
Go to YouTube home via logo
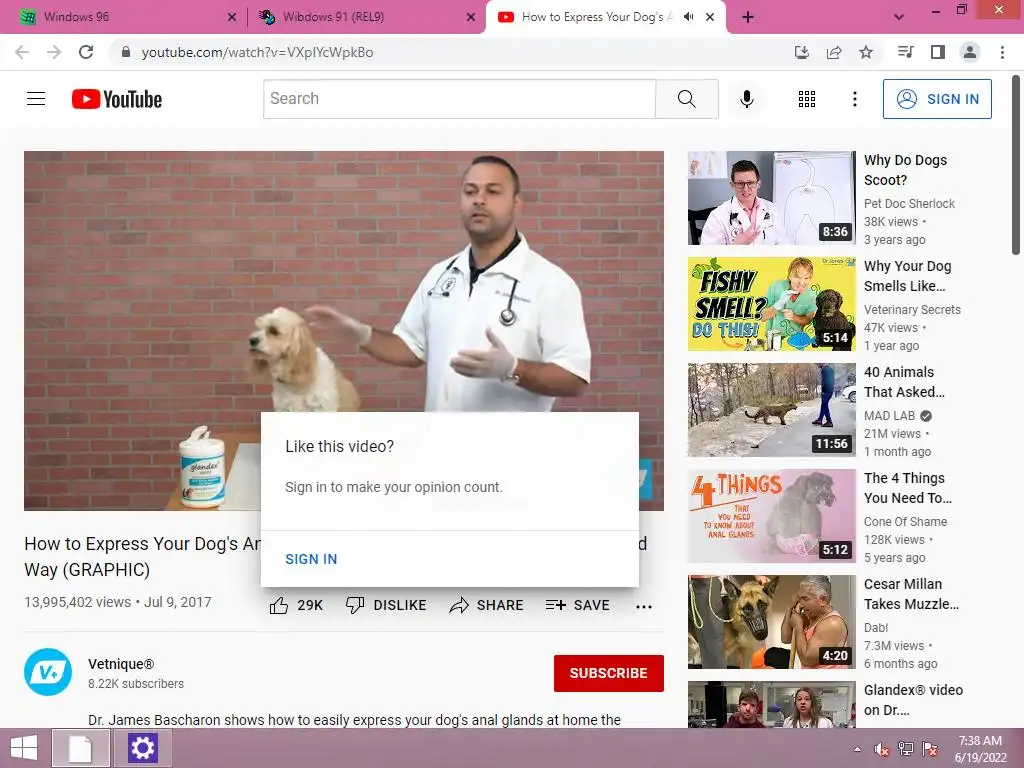(117, 99)
